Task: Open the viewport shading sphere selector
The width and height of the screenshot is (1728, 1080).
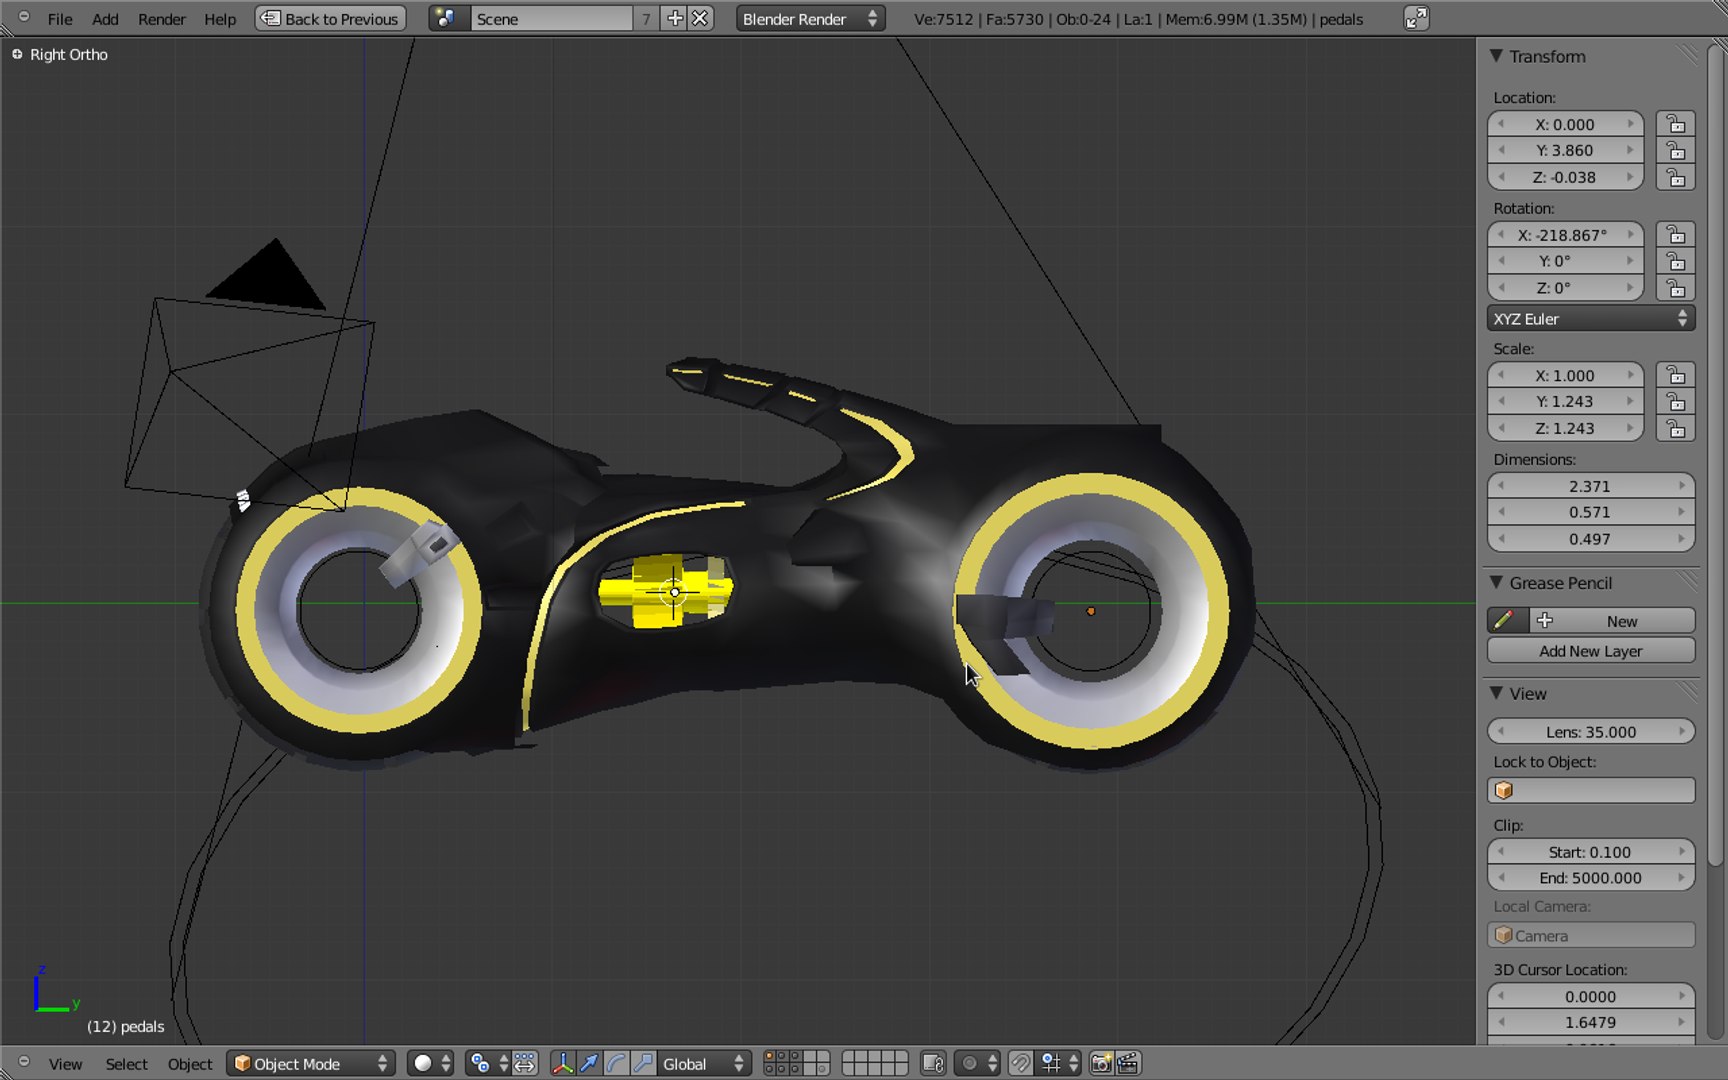Action: [x=432, y=1063]
